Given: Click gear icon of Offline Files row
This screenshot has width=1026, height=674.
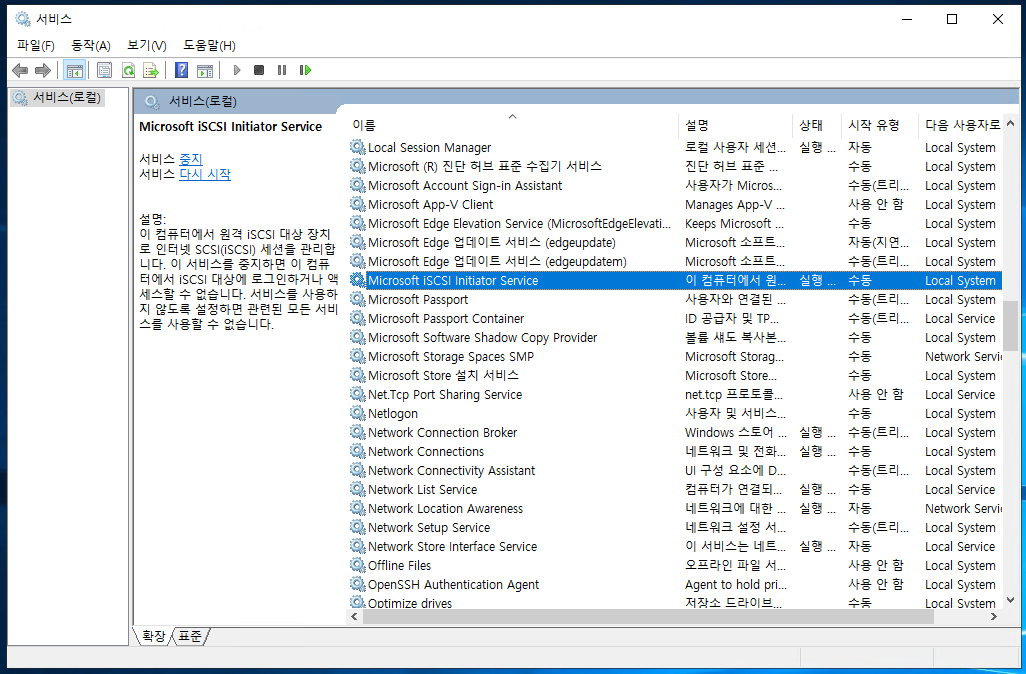Looking at the screenshot, I should click(357, 565).
